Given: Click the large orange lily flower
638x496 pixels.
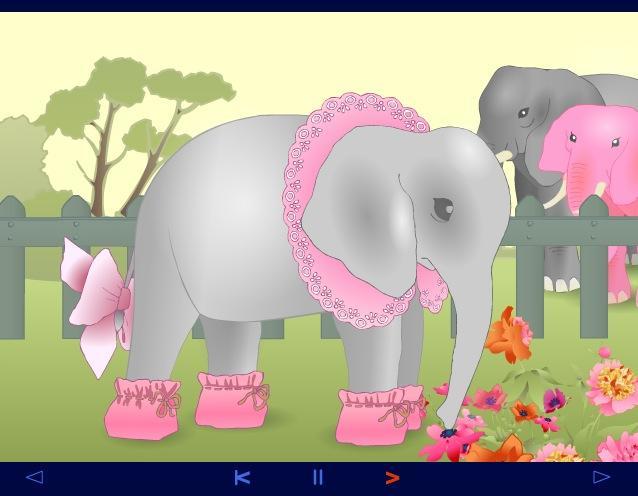Looking at the screenshot, I should 508,334.
